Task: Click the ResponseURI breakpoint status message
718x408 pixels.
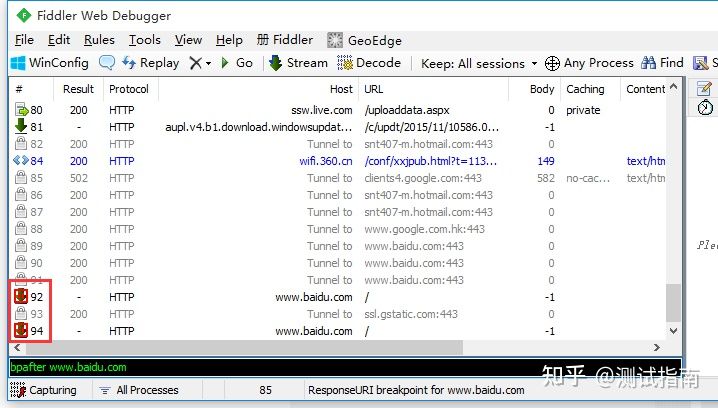Action: pyautogui.click(x=416, y=390)
